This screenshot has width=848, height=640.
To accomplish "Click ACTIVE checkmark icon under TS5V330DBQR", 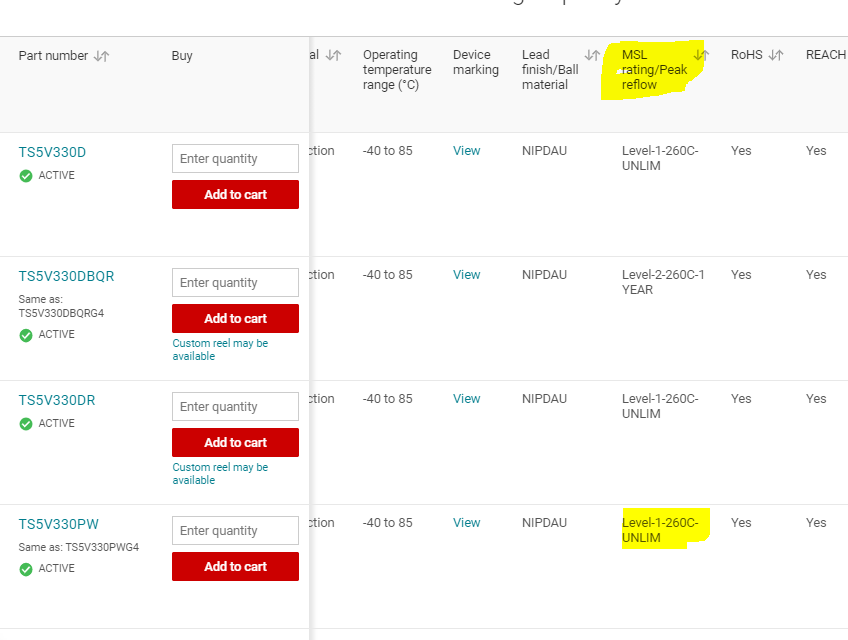I will (26, 335).
